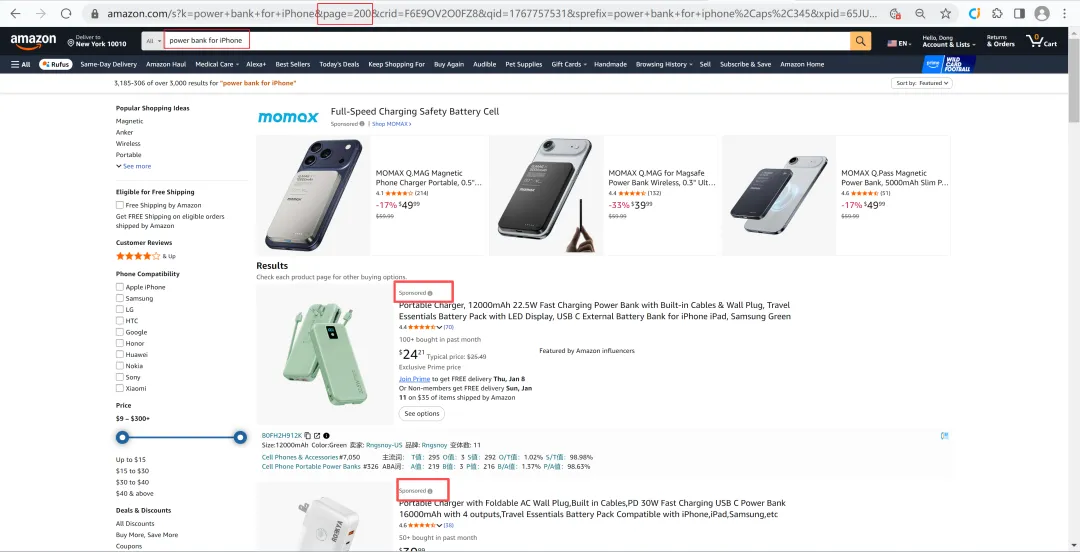Check the Free Shipping by Amazon box
The width and height of the screenshot is (1080, 552).
point(120,205)
